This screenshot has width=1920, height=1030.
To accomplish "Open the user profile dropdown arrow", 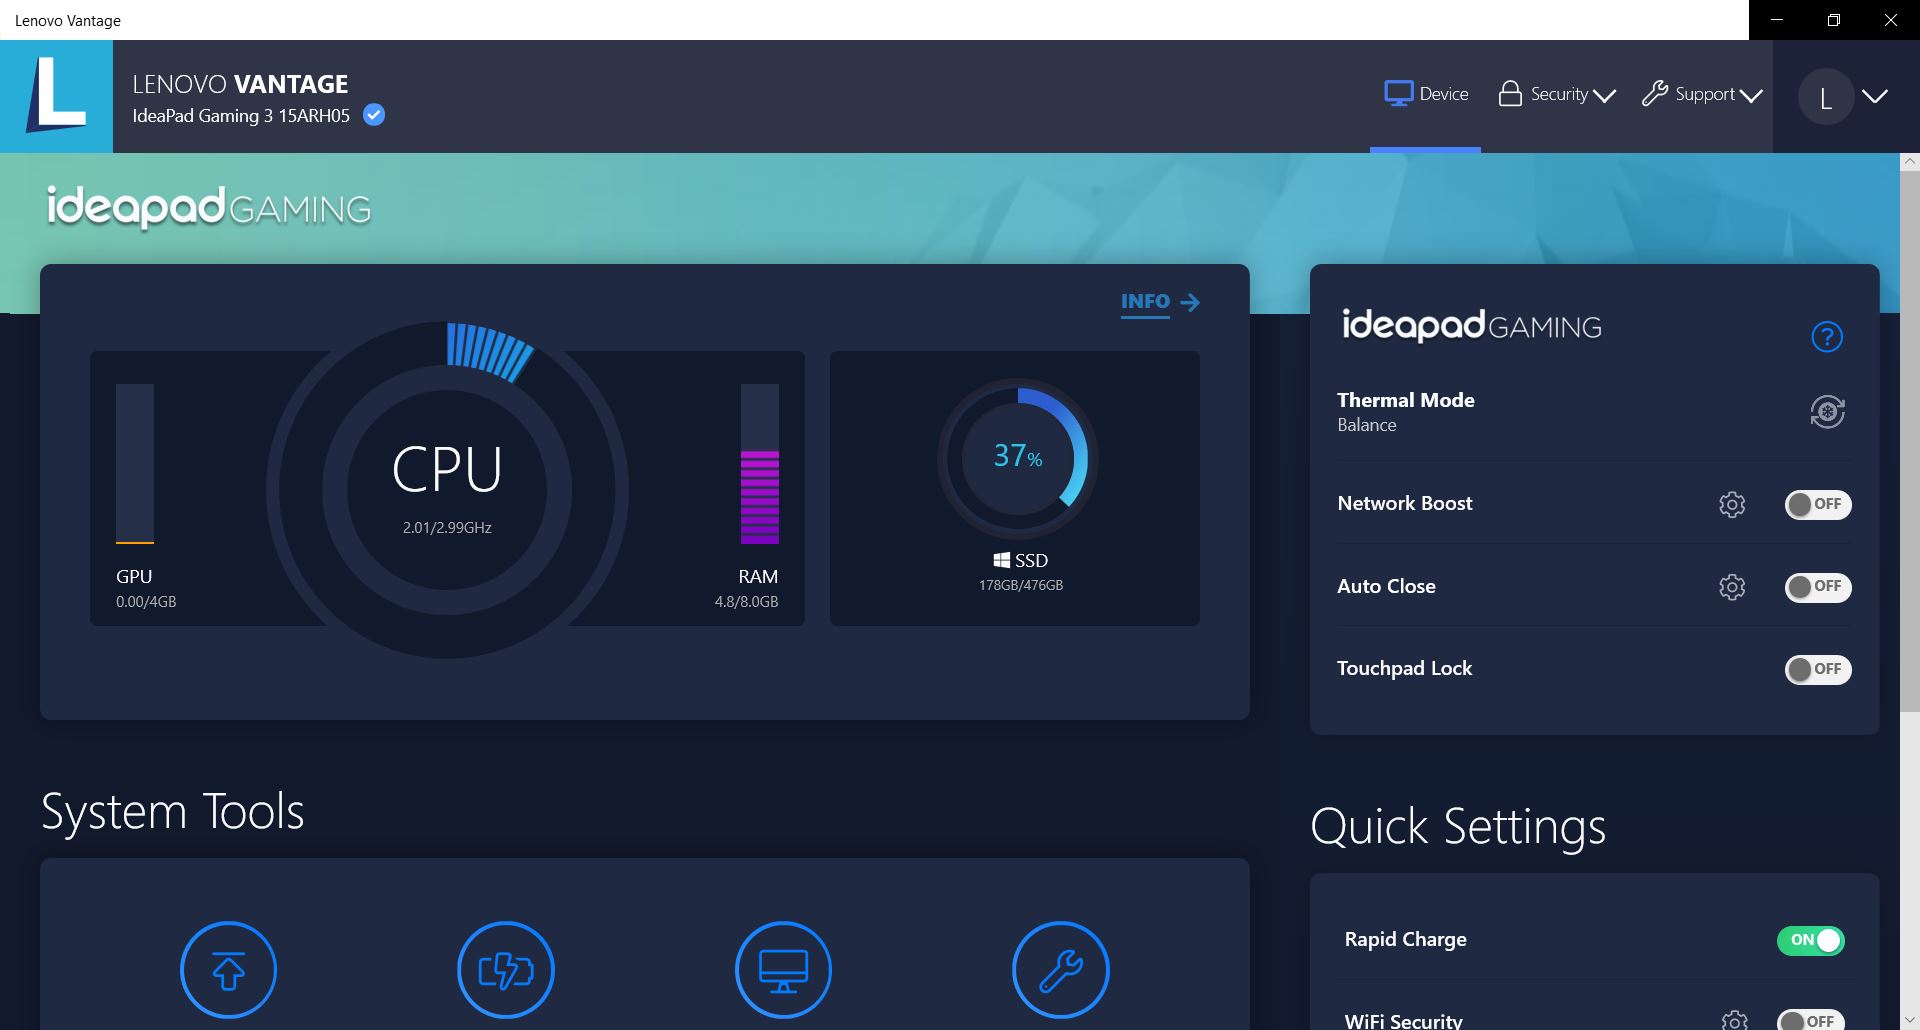I will [1875, 97].
